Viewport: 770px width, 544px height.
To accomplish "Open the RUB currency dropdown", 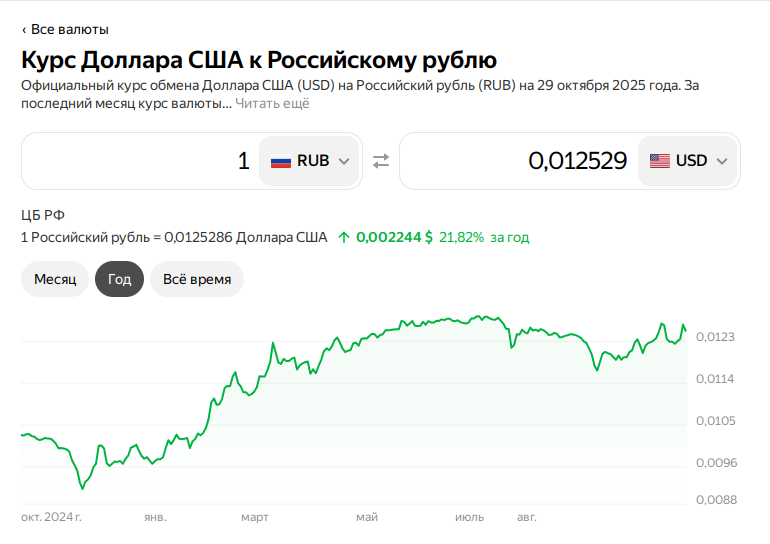I will 310,161.
